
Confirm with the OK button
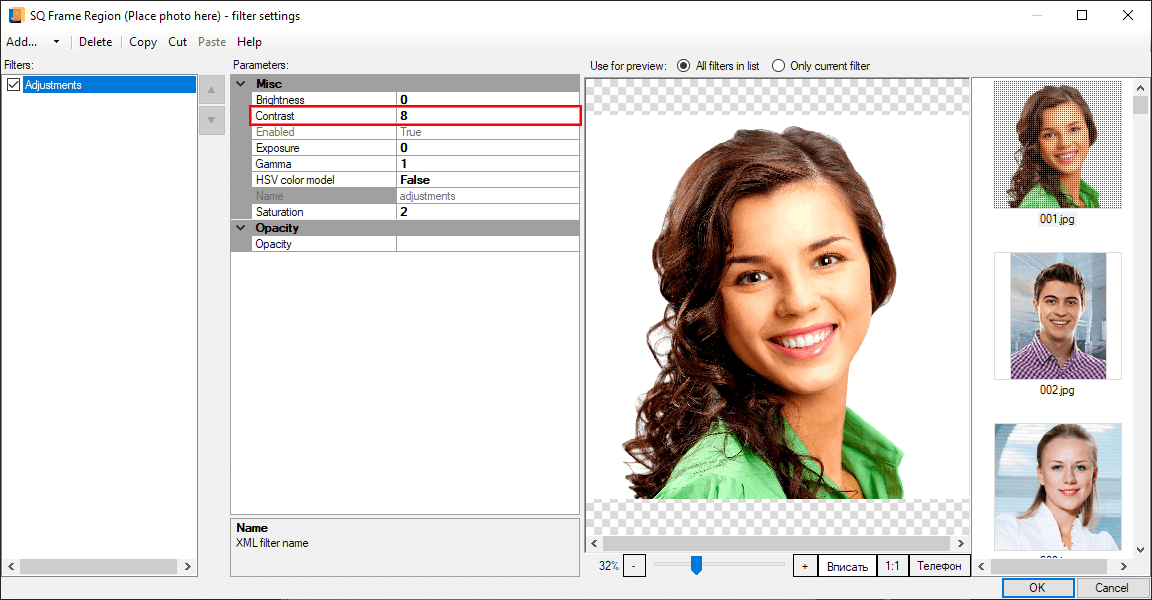[x=1037, y=588]
